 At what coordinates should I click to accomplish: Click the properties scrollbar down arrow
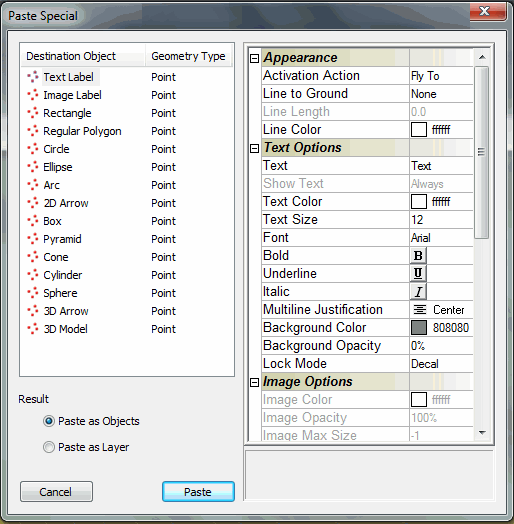tap(482, 433)
